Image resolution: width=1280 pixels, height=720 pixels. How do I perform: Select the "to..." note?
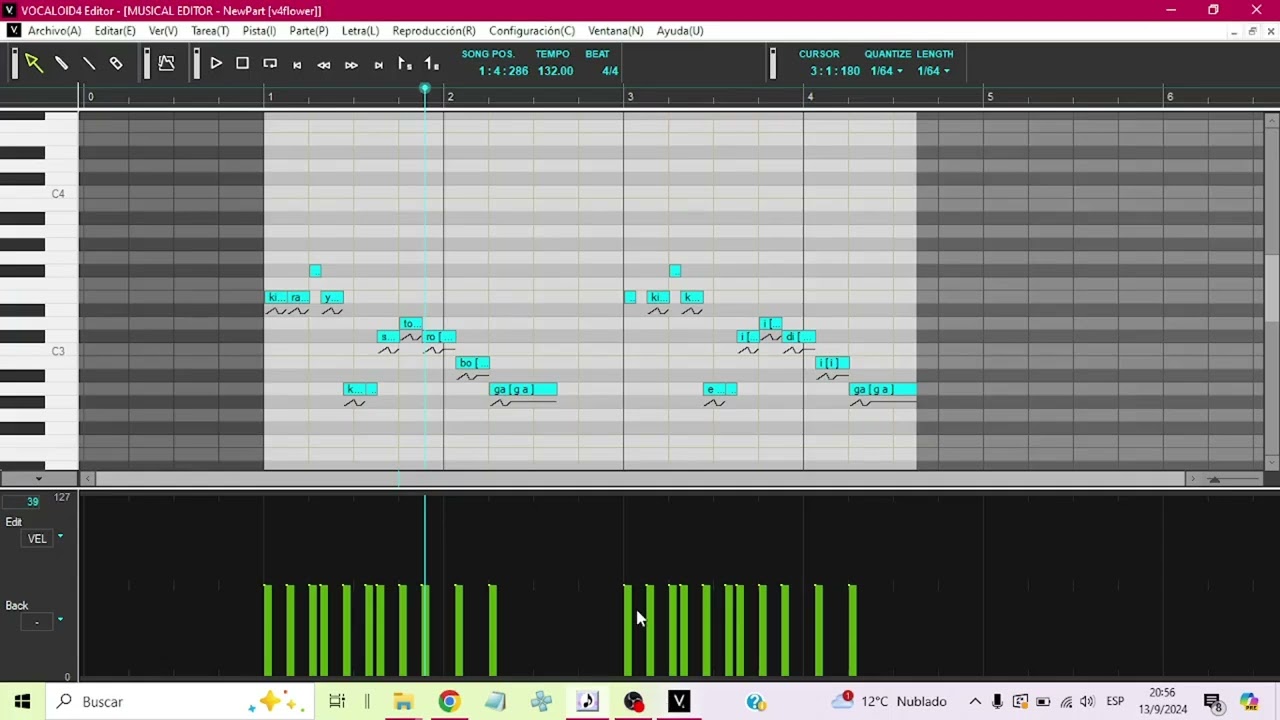(x=410, y=324)
